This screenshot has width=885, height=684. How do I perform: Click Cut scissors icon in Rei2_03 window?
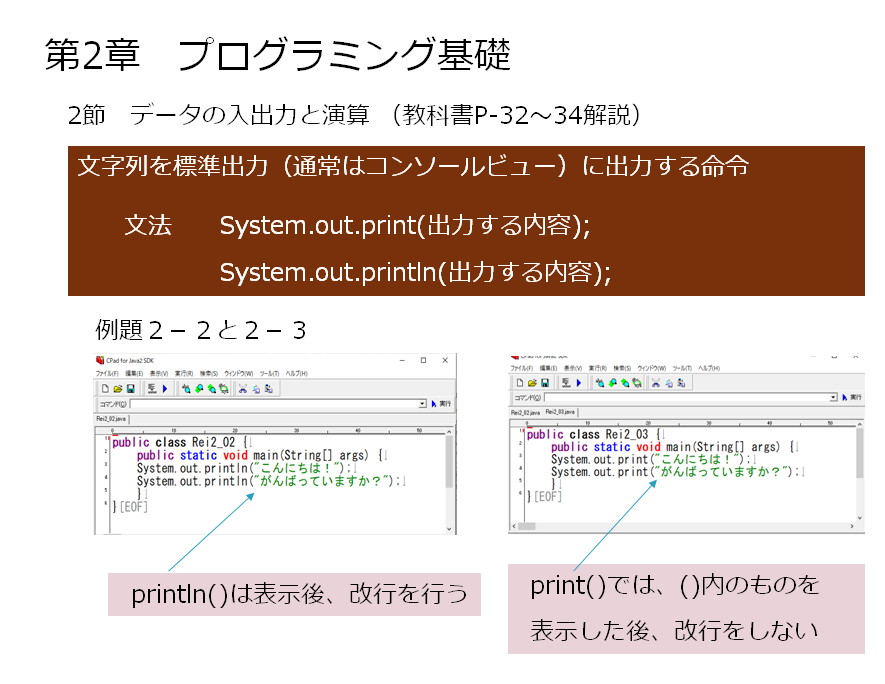(x=656, y=383)
